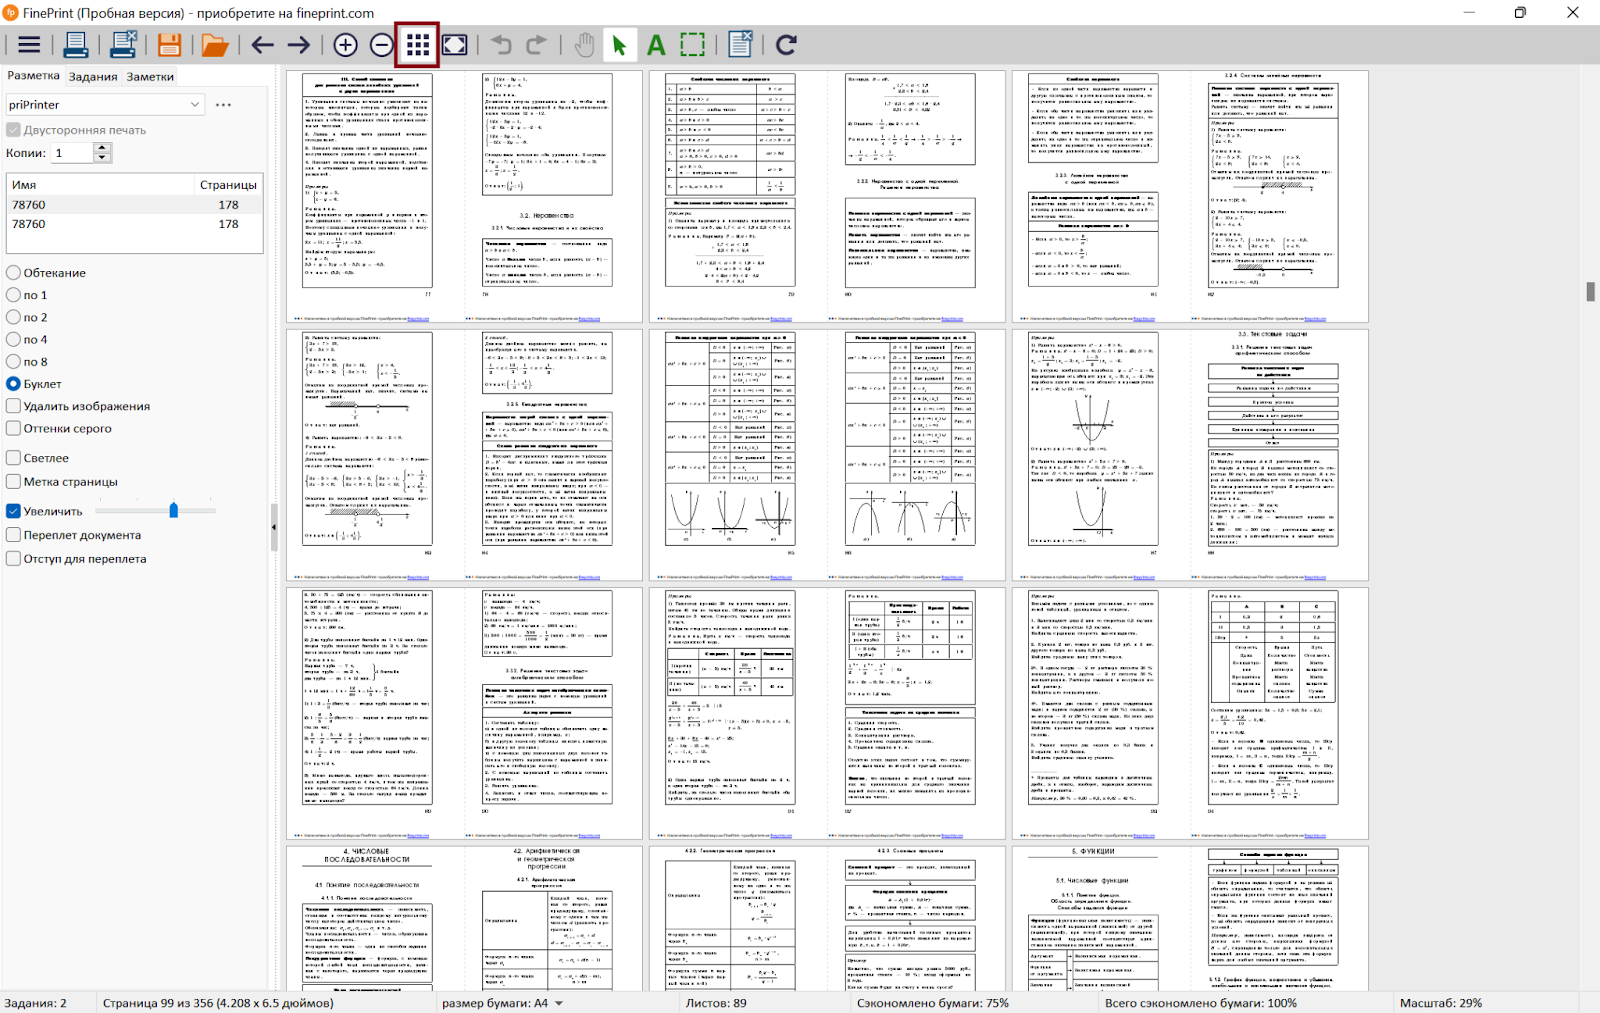This screenshot has height=1013, width=1600.
Task: Increase copies with the up stepper
Action: pos(102,148)
